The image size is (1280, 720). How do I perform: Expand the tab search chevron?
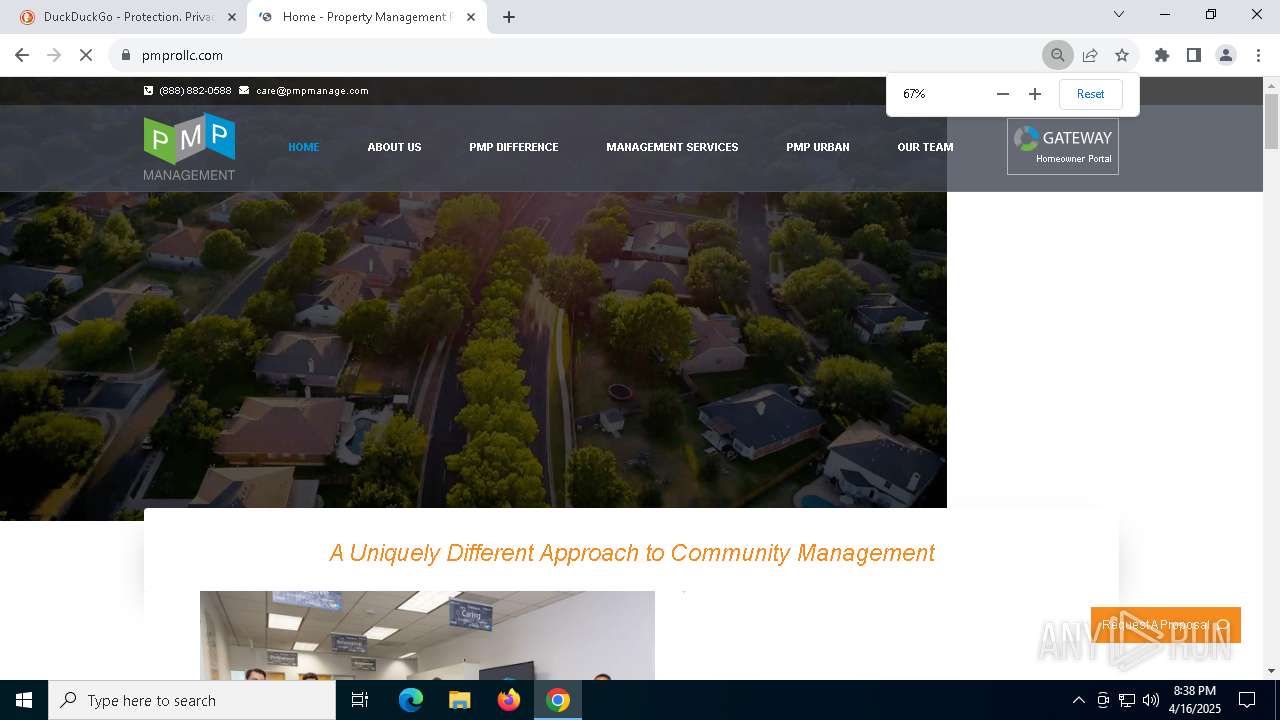tap(1119, 14)
